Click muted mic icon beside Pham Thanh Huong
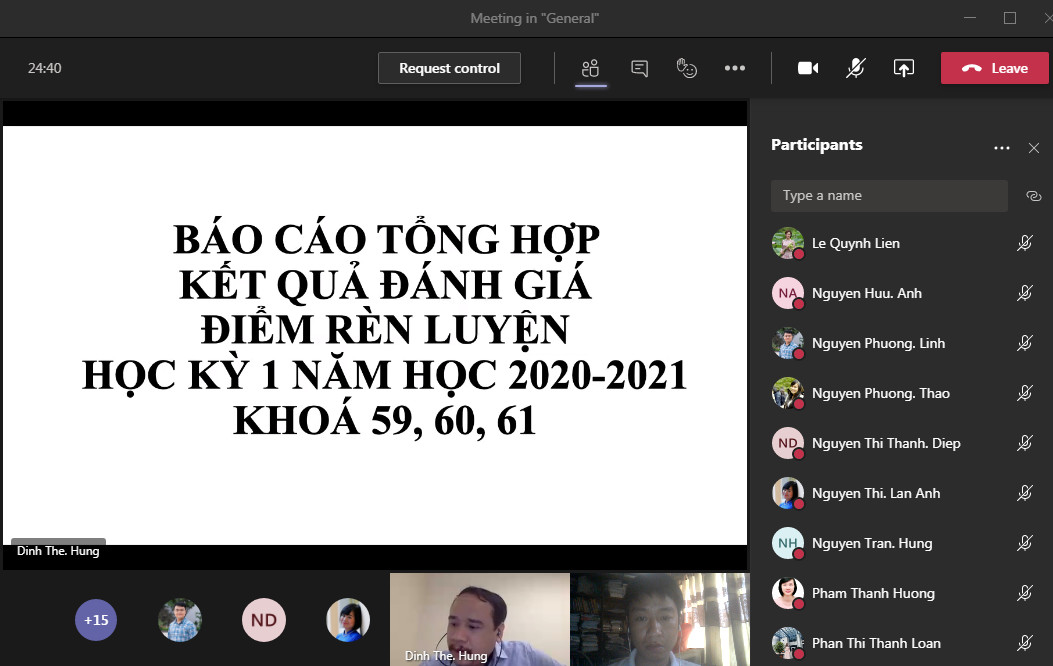 click(x=1024, y=593)
